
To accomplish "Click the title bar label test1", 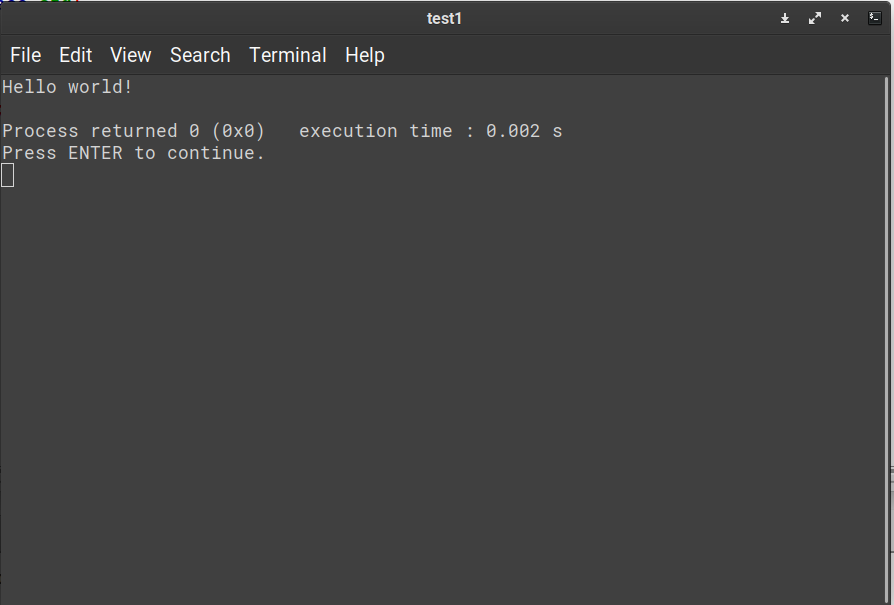I will [x=444, y=18].
